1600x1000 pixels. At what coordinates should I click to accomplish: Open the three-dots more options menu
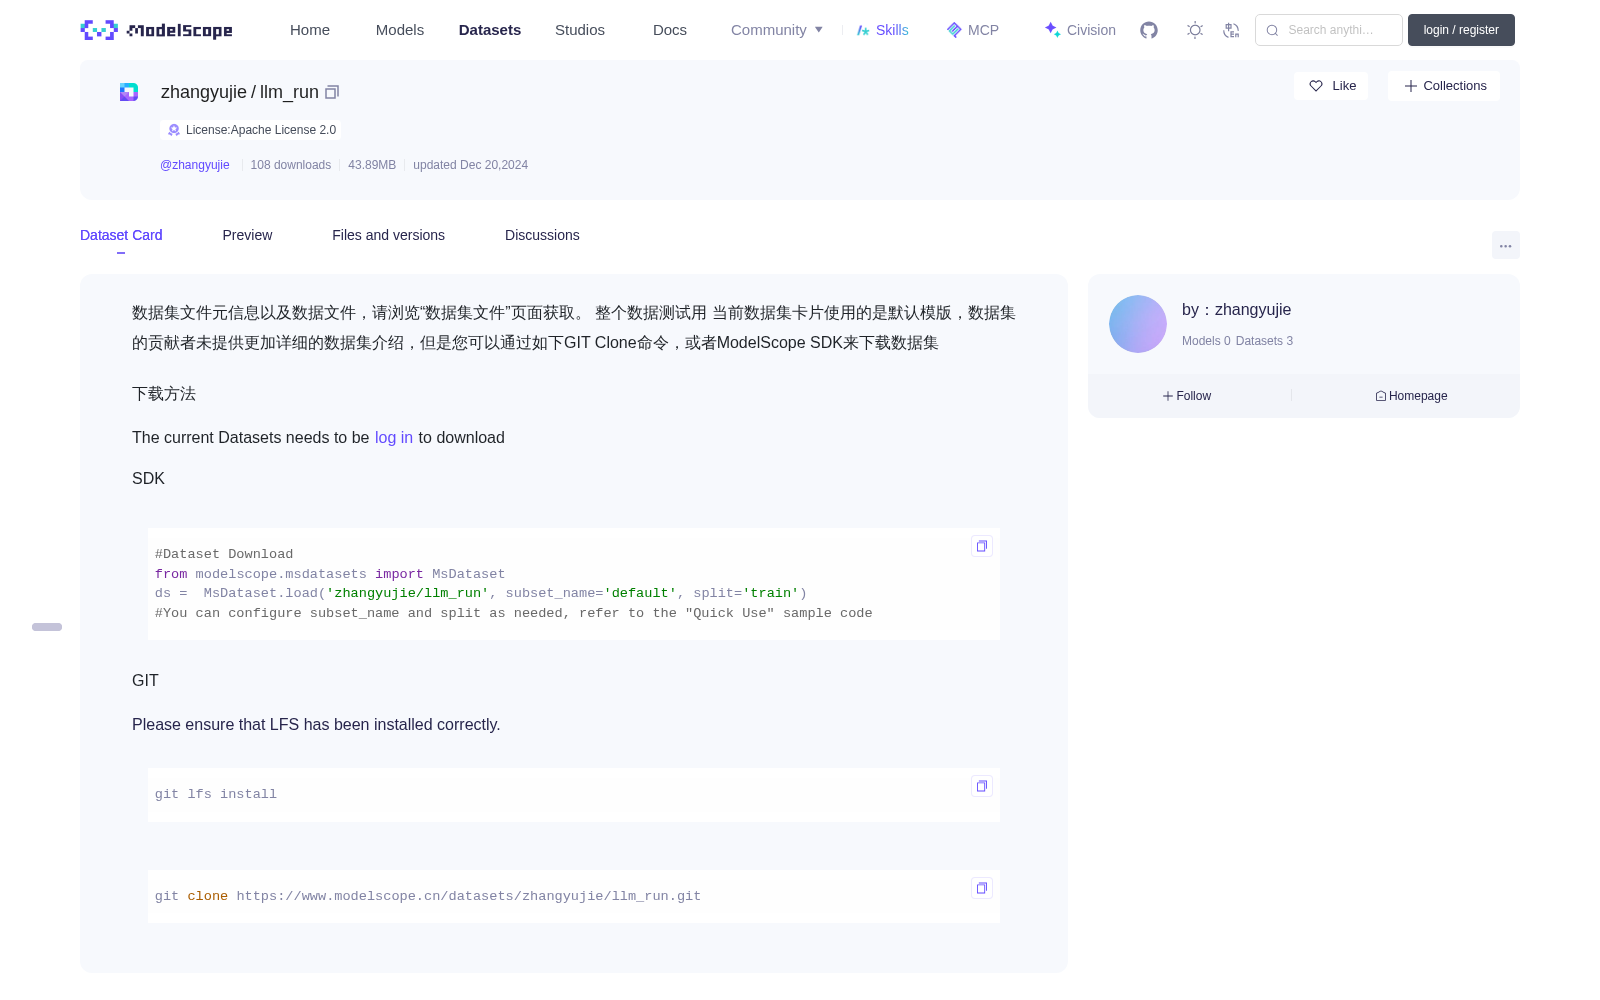pyautogui.click(x=1505, y=245)
